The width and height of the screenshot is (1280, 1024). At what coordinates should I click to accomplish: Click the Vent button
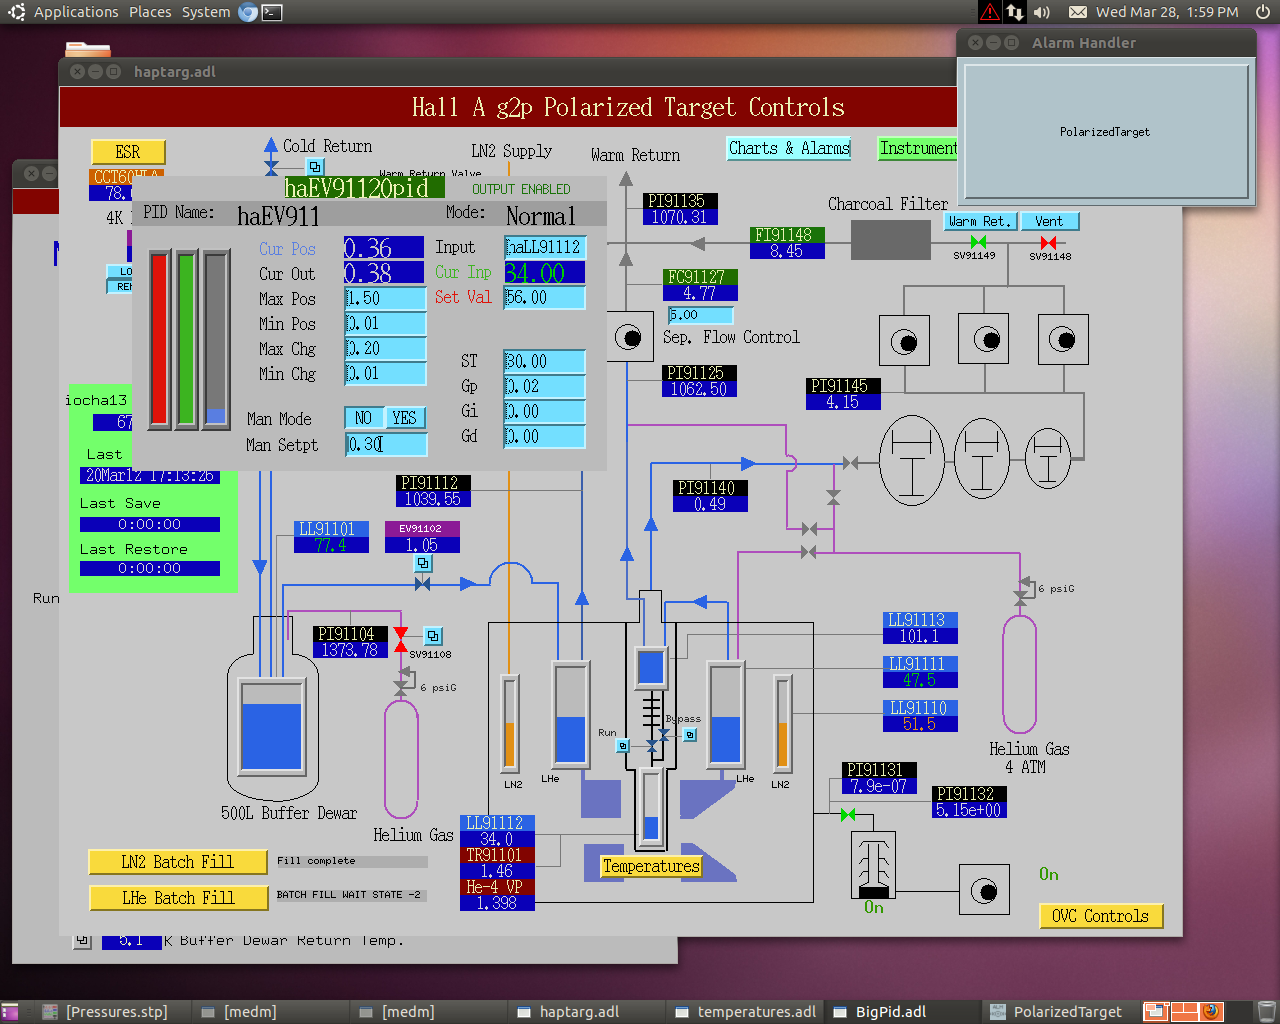coord(1050,221)
